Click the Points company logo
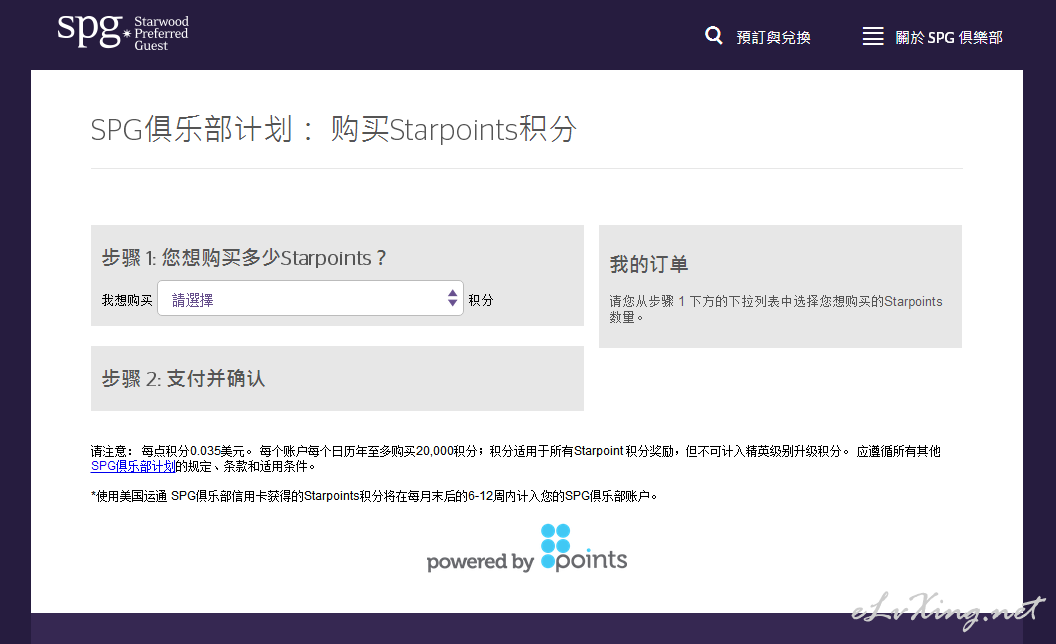The image size is (1056, 644). click(584, 548)
